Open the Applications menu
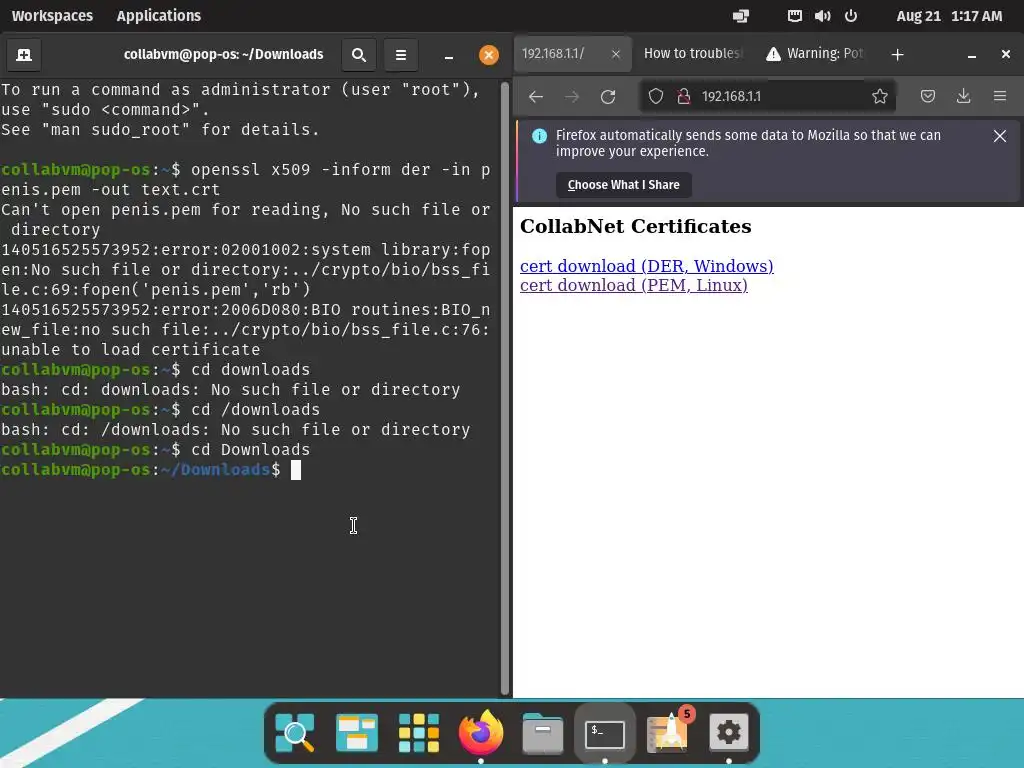The image size is (1024, 768). click(159, 16)
